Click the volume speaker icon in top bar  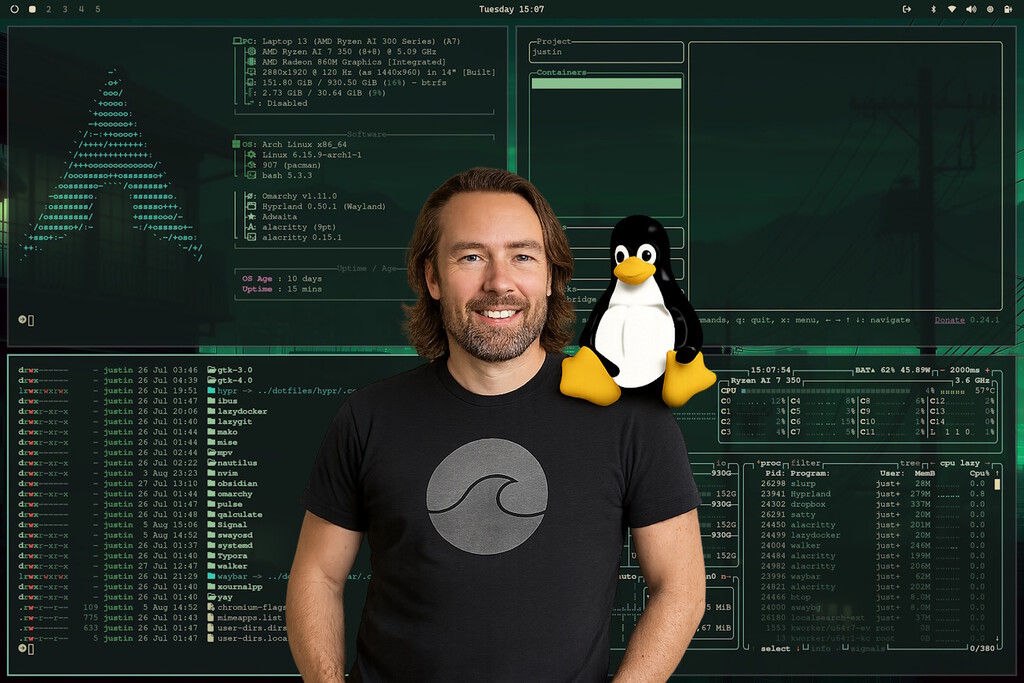[x=971, y=9]
